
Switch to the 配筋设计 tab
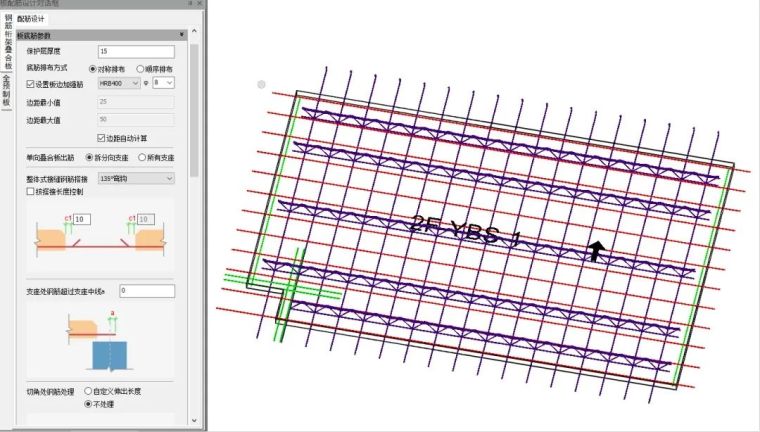[x=31, y=19]
